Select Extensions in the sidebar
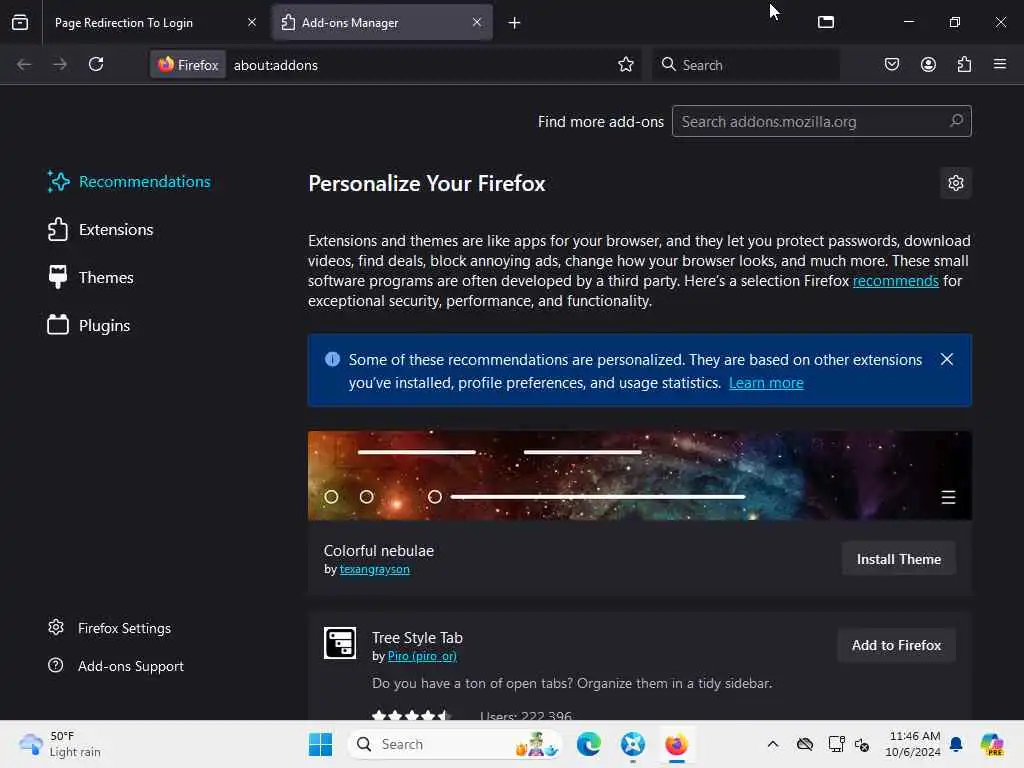 coord(101,230)
